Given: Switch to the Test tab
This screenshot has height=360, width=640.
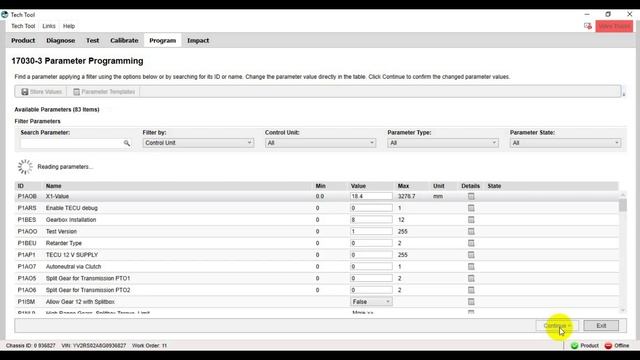Looking at the screenshot, I should point(92,40).
